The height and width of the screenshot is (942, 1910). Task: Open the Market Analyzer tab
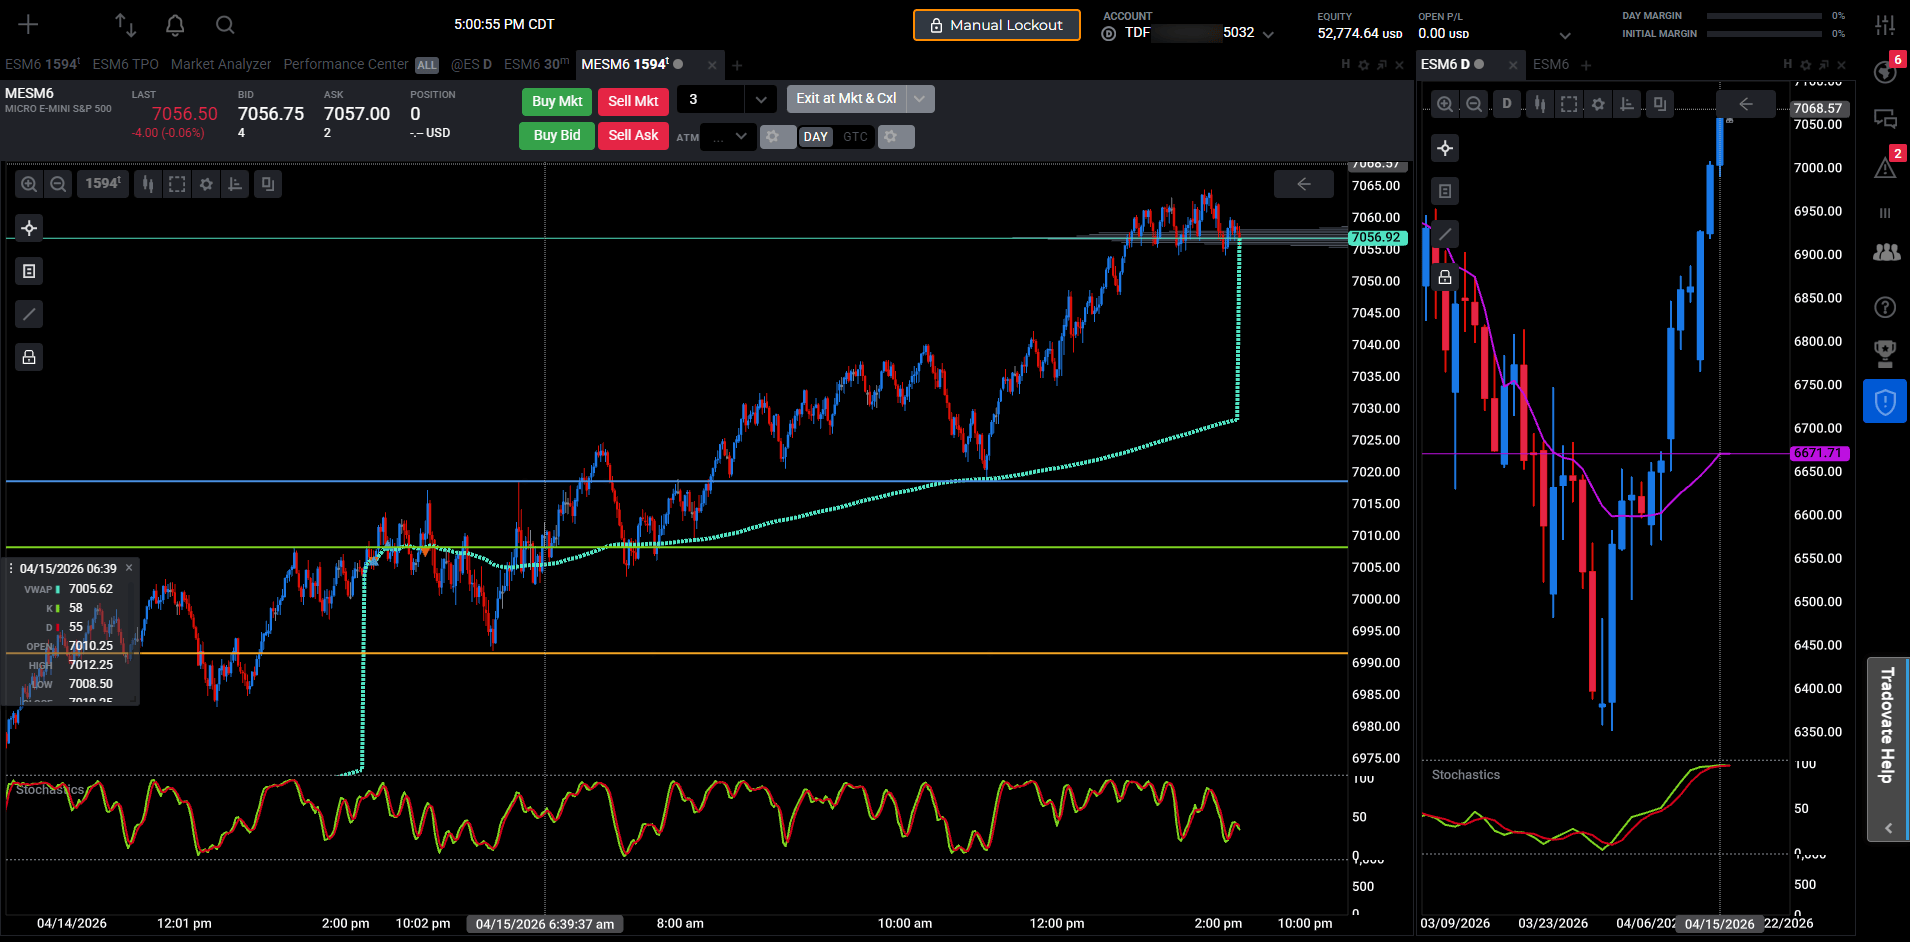[221, 64]
